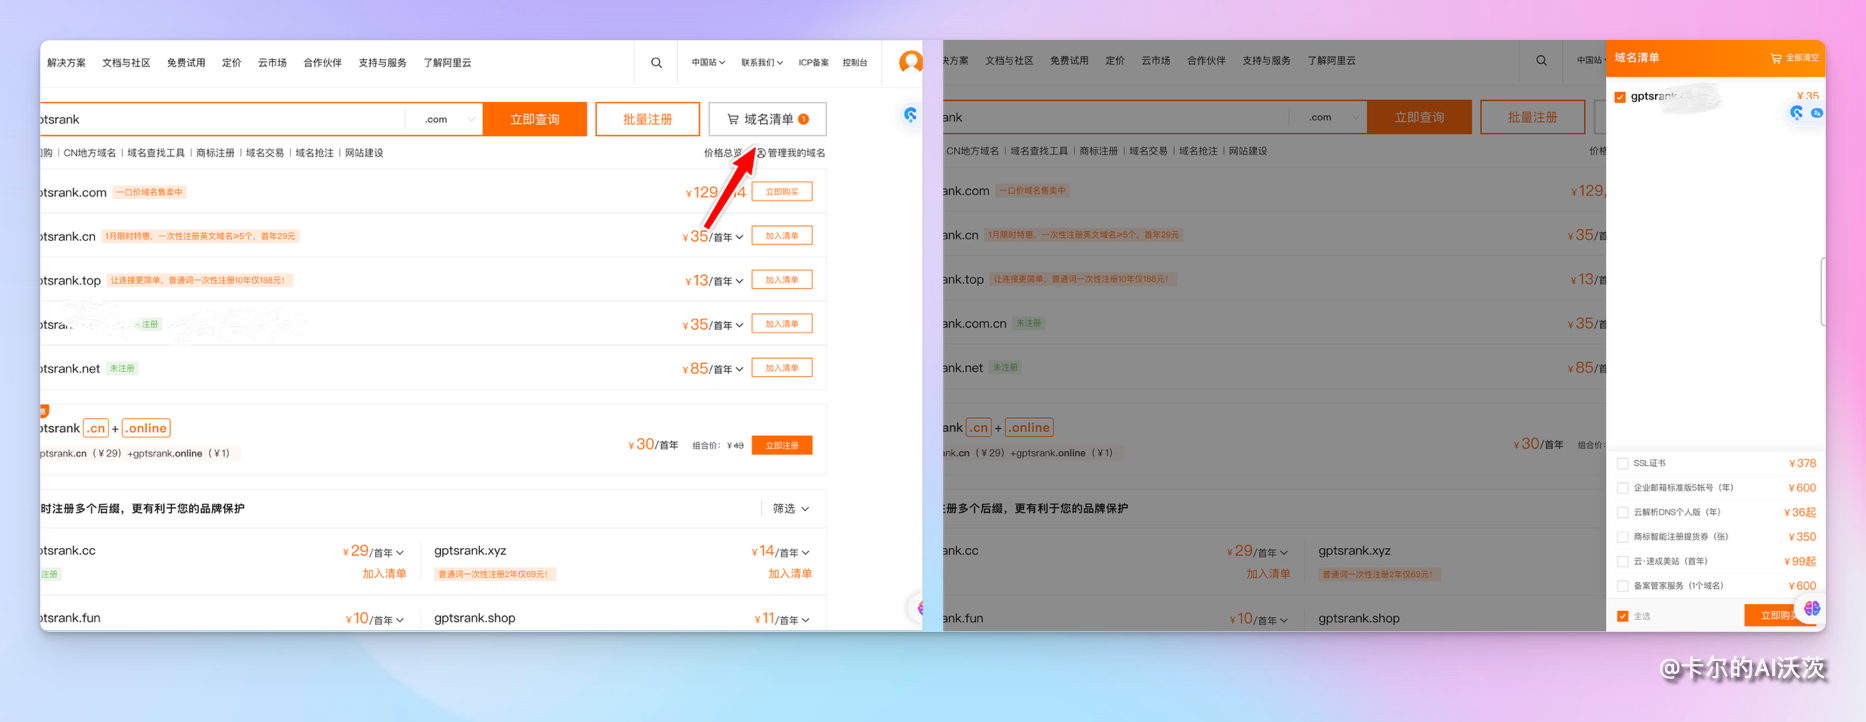Expand the 中国站 region dropdown in the left page
1866x722 pixels.
click(x=709, y=62)
